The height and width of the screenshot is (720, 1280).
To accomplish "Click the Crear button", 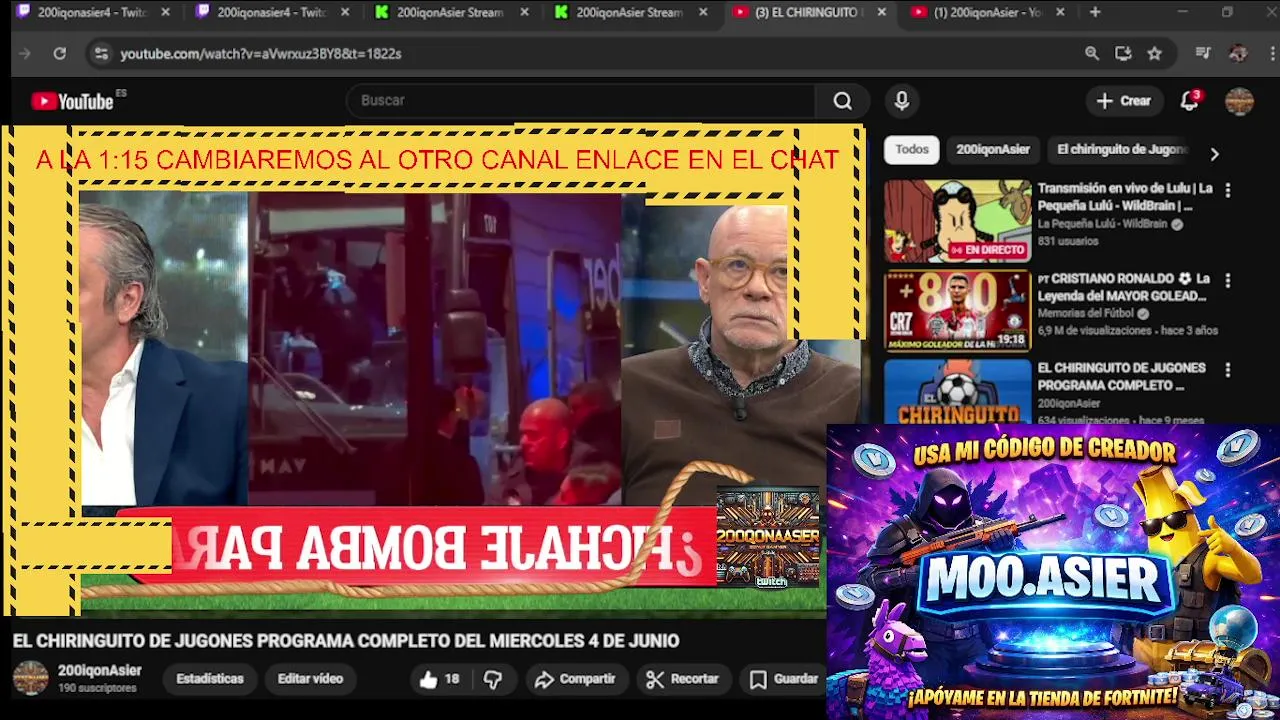I will coord(1124,100).
